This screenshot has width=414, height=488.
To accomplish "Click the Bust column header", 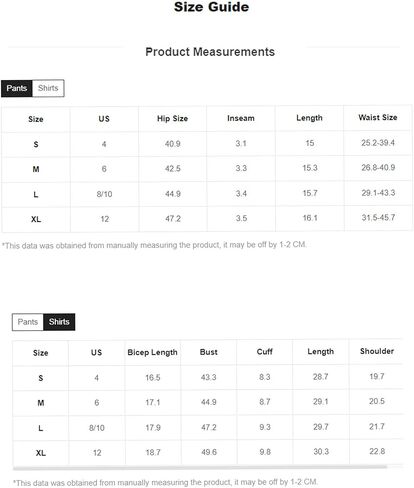I will point(209,352).
